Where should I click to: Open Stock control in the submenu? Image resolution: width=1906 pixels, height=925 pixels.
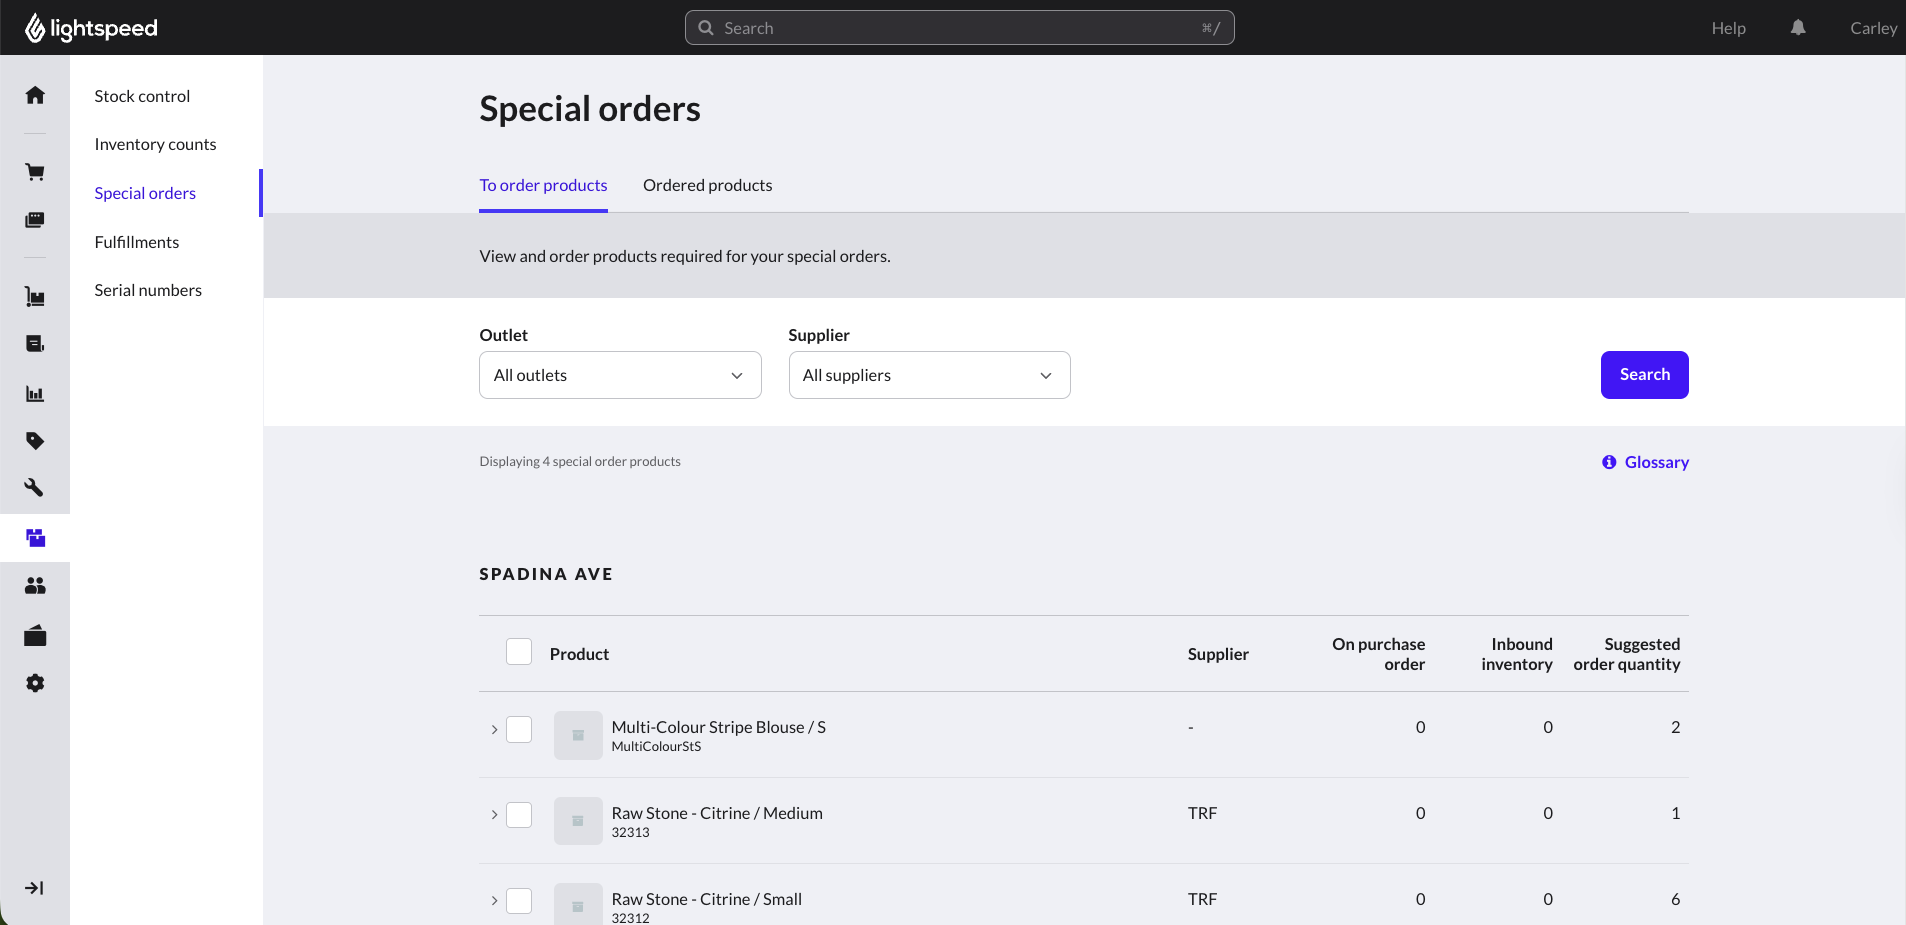(142, 96)
